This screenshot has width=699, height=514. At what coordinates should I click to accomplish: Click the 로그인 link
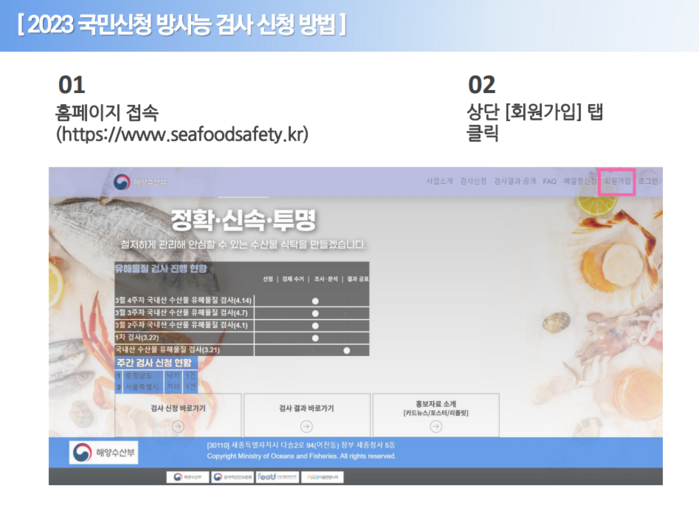pos(648,181)
